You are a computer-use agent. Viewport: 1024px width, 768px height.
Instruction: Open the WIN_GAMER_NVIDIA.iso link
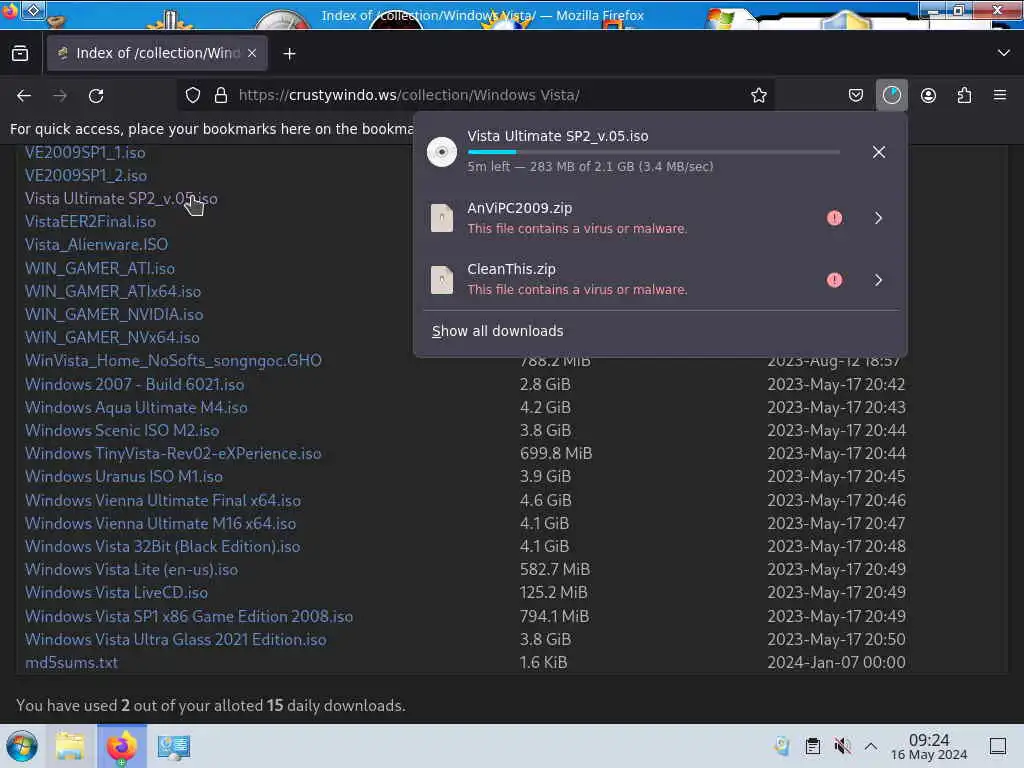tap(114, 314)
